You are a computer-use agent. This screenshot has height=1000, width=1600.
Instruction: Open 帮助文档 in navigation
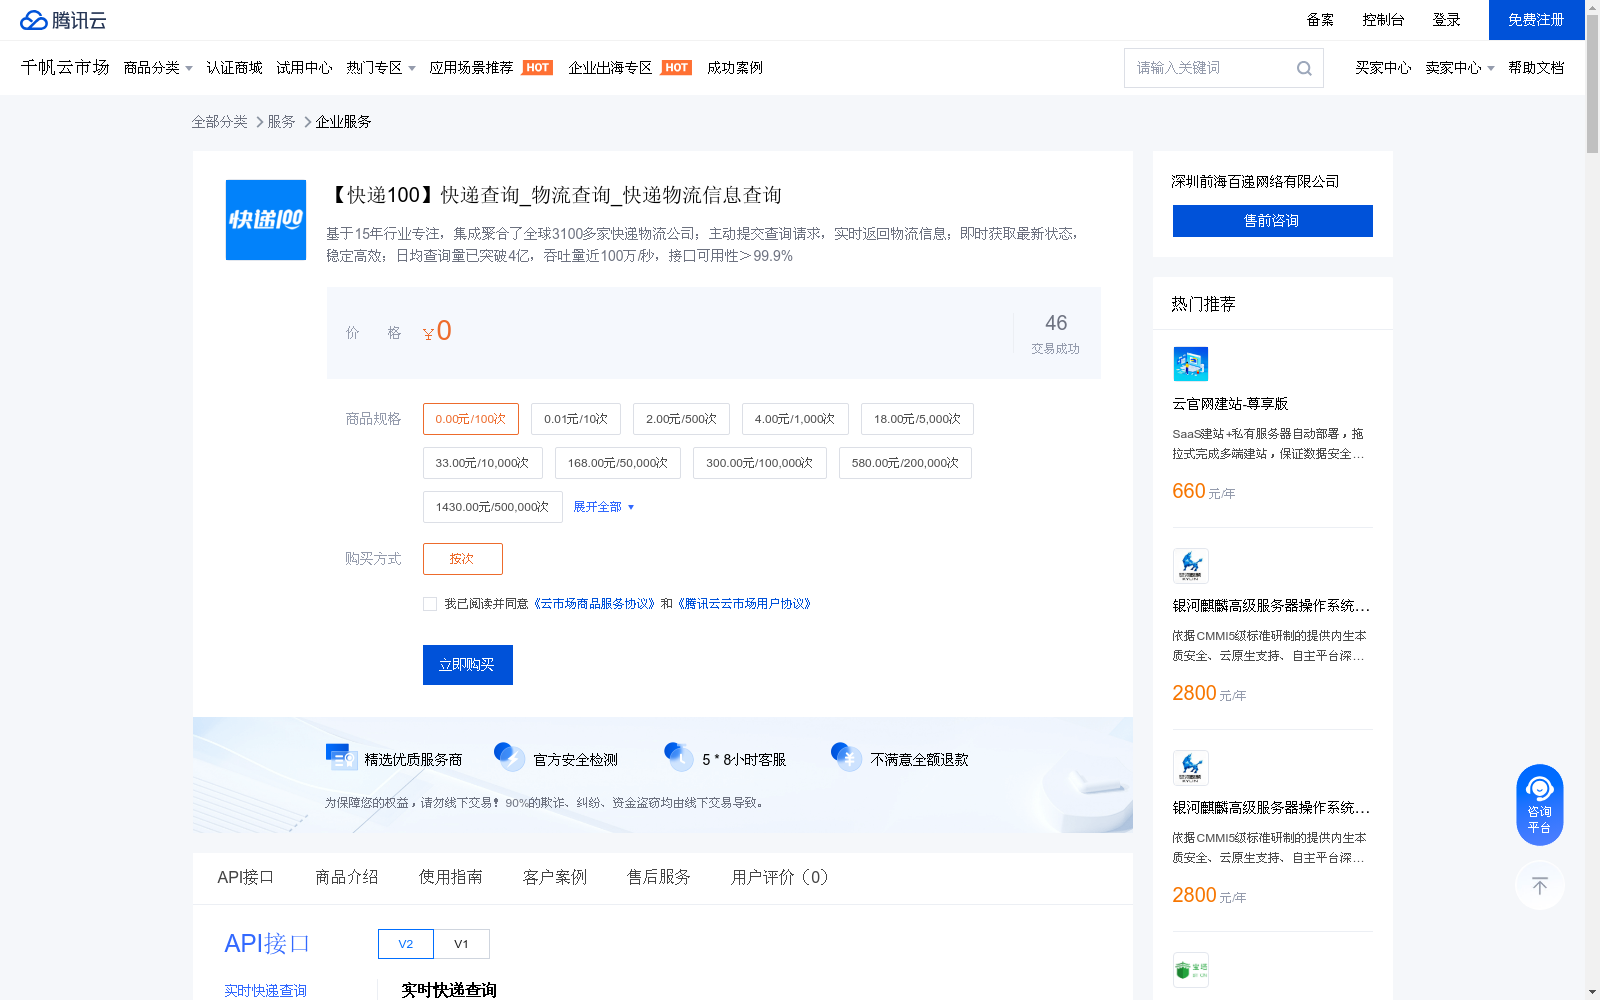pos(1536,68)
